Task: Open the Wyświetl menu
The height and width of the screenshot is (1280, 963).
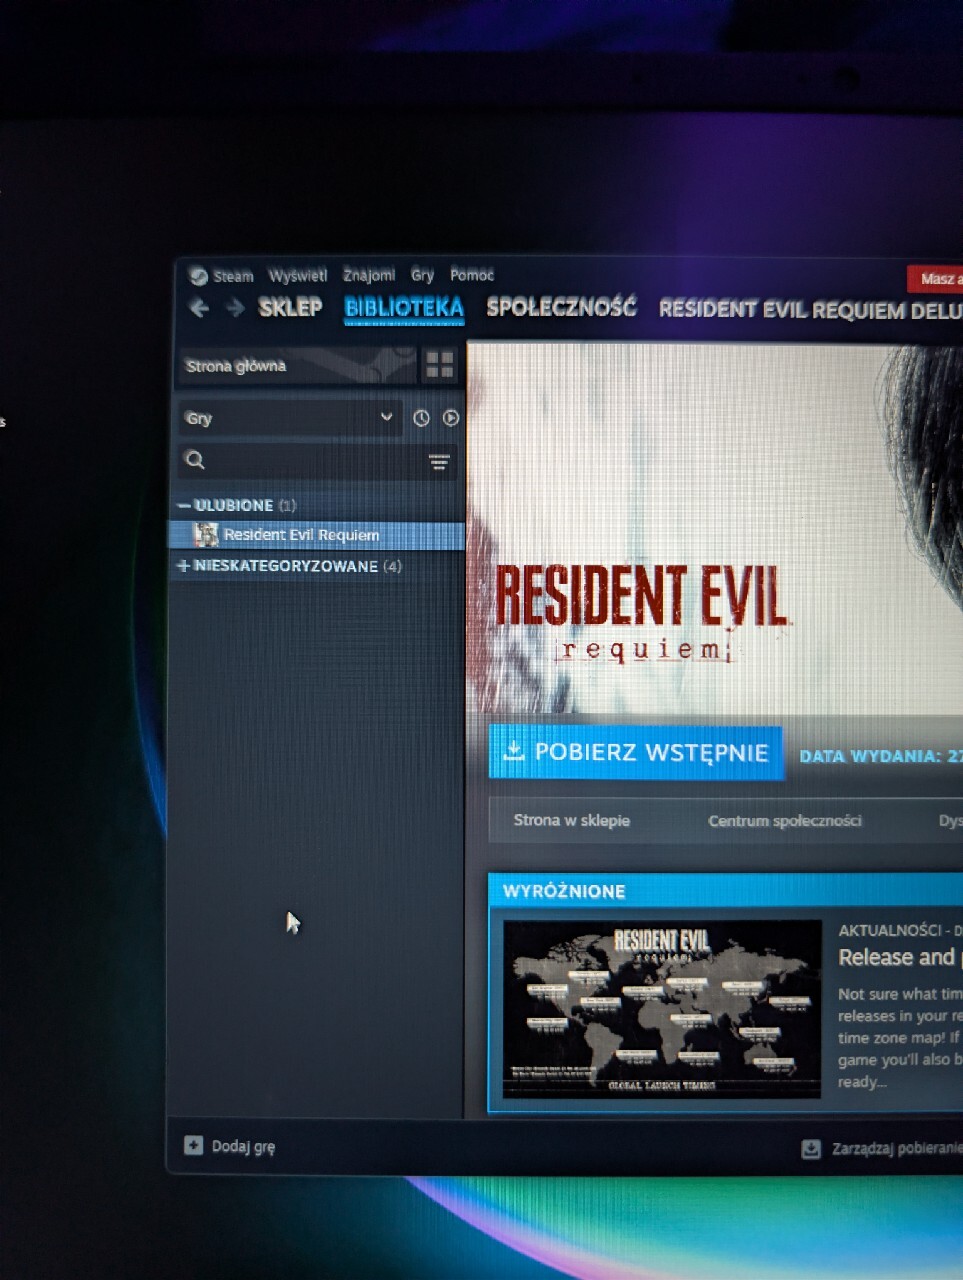Action: coord(298,275)
